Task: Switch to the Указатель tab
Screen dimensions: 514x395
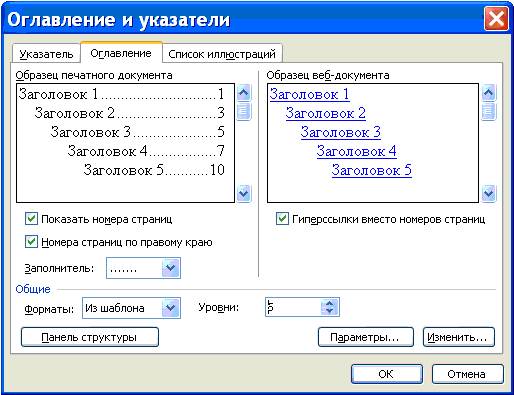Action: click(x=46, y=54)
